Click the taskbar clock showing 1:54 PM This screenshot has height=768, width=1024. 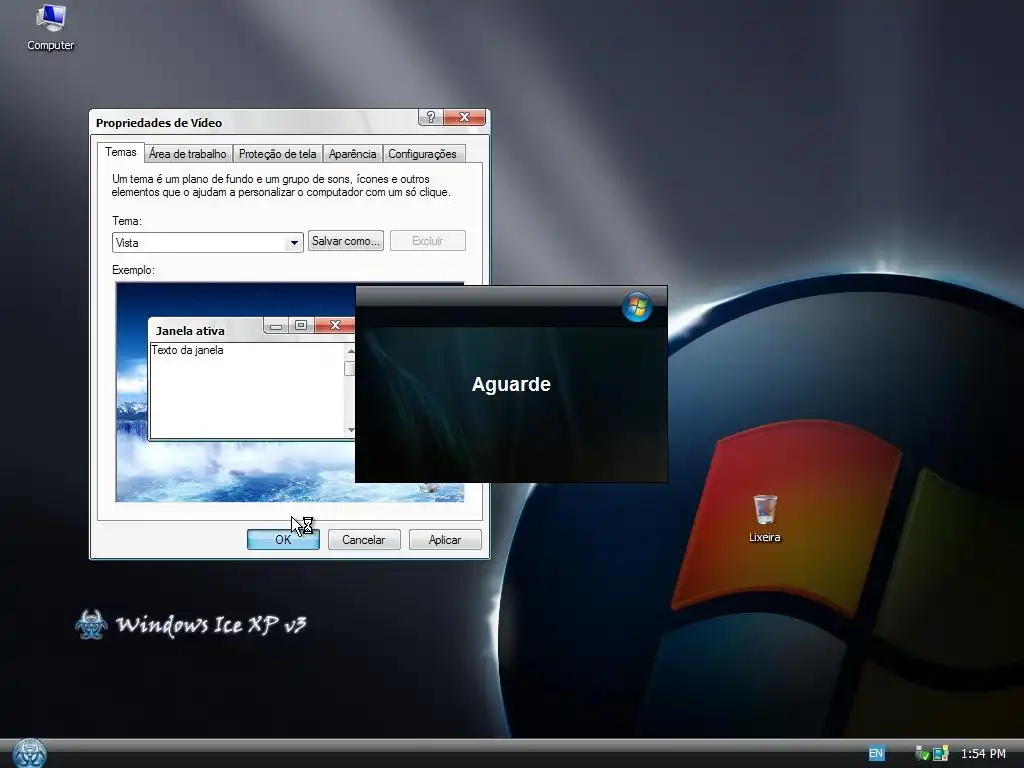click(983, 754)
